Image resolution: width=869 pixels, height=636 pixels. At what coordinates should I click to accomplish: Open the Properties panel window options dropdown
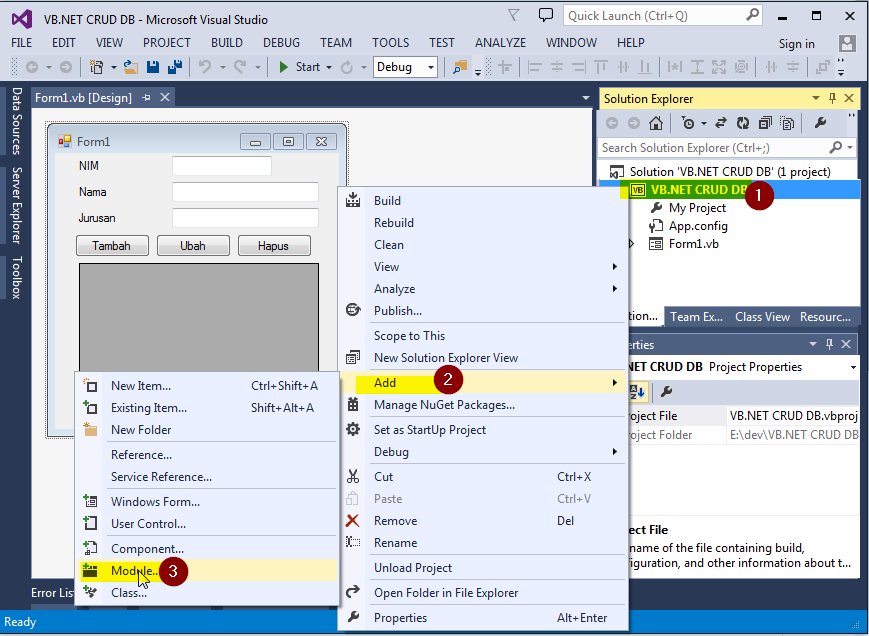point(813,344)
